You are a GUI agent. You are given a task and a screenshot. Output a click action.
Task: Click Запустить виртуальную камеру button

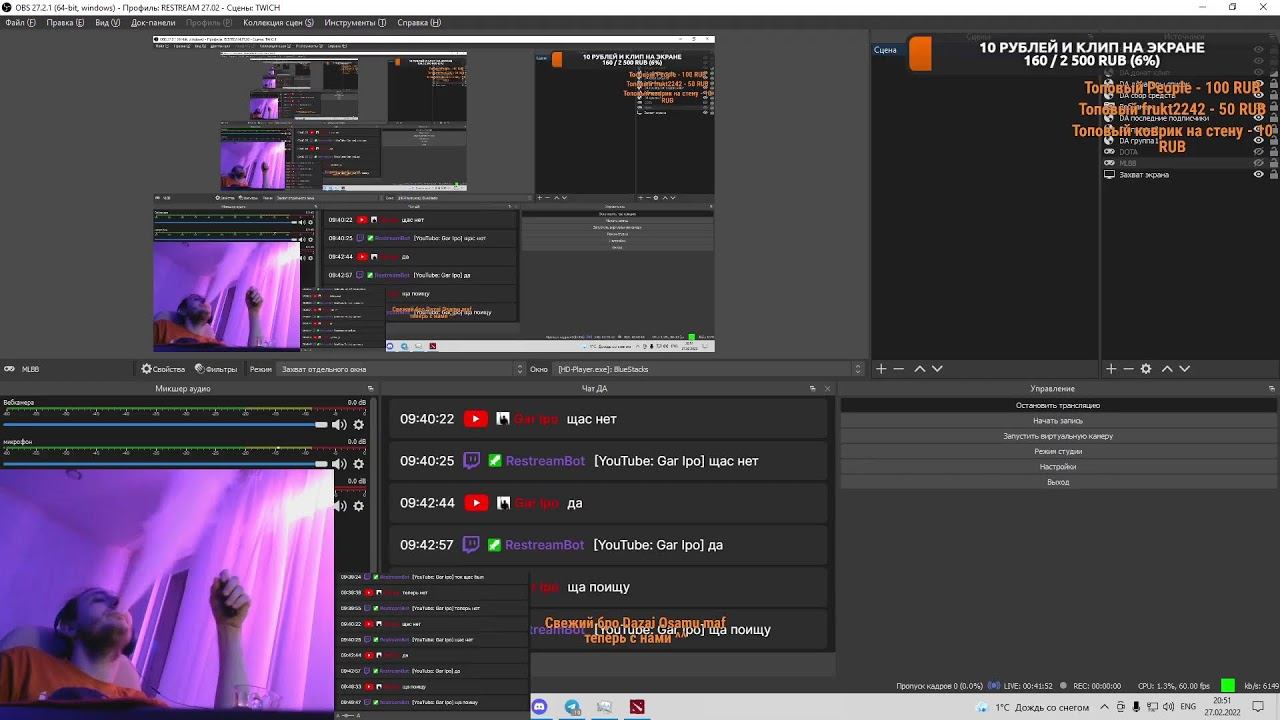point(1058,436)
